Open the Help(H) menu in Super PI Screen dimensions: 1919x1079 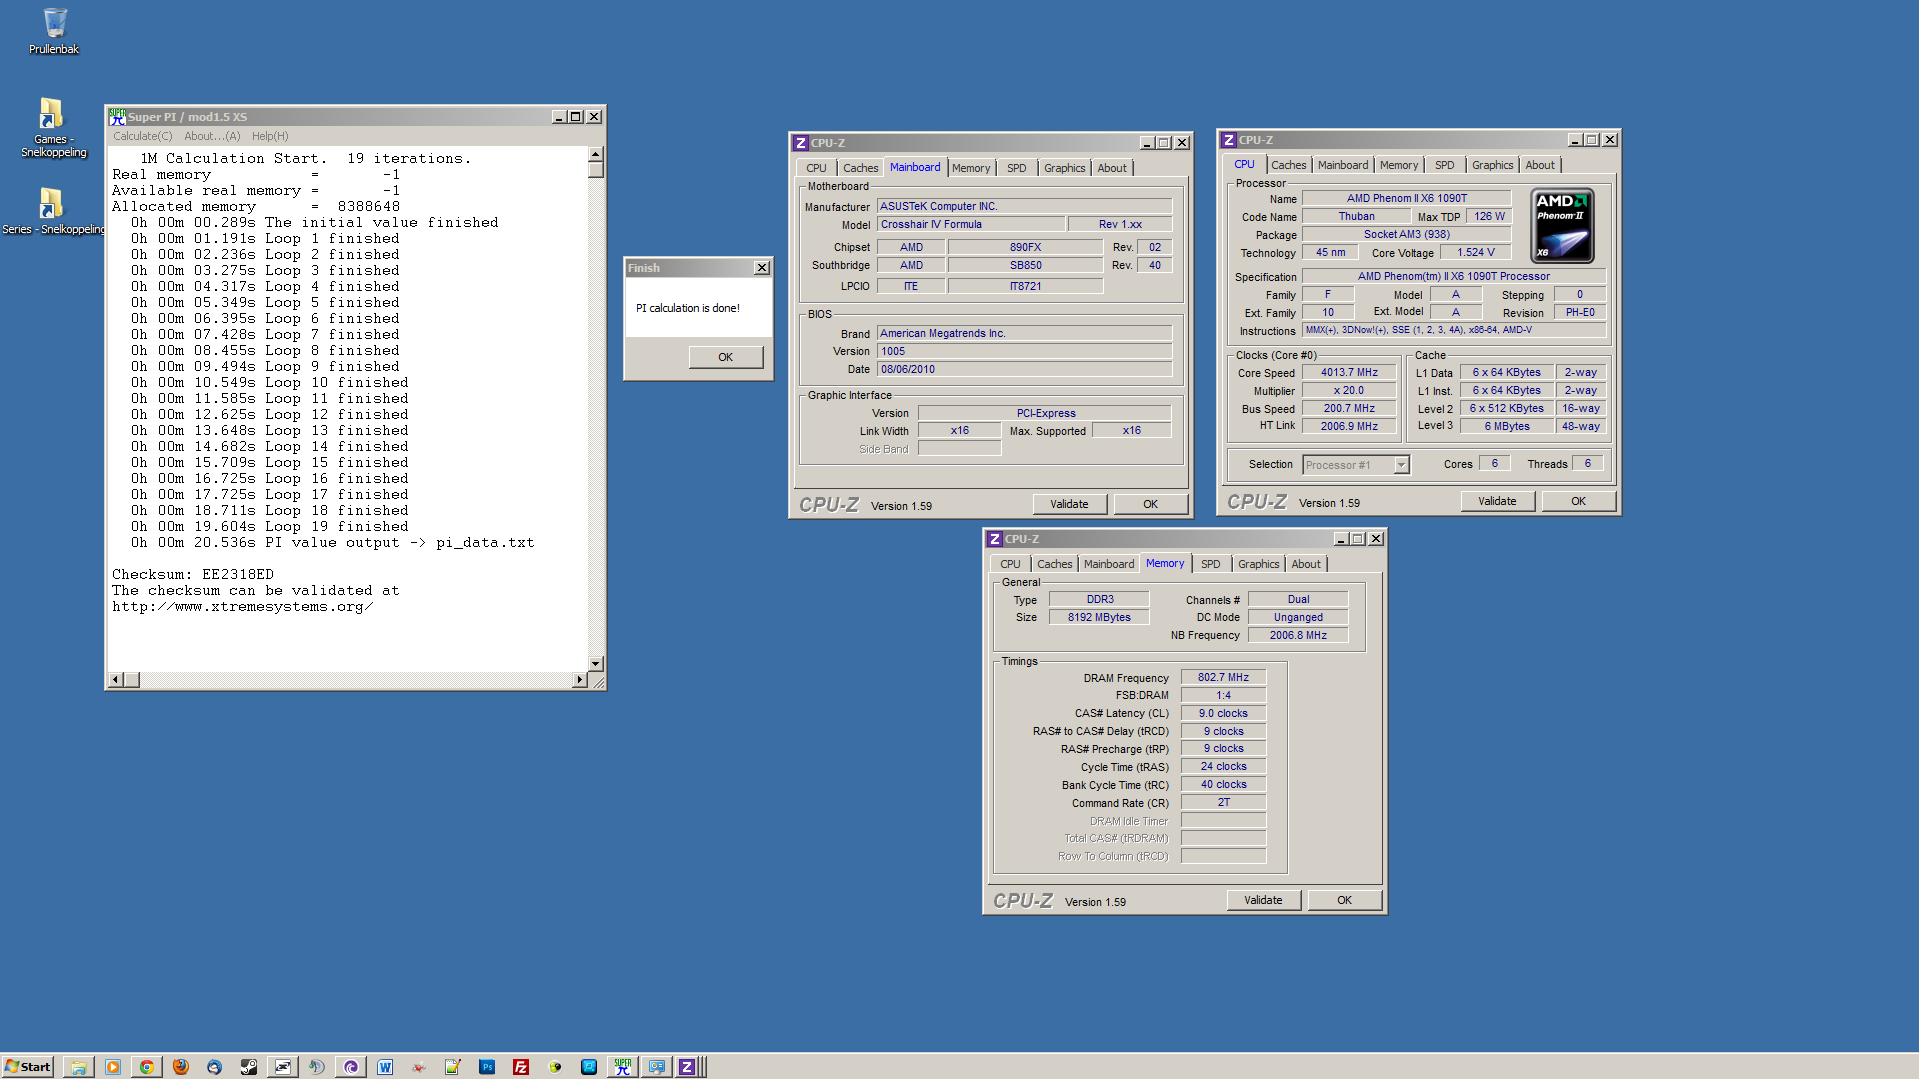tap(270, 136)
